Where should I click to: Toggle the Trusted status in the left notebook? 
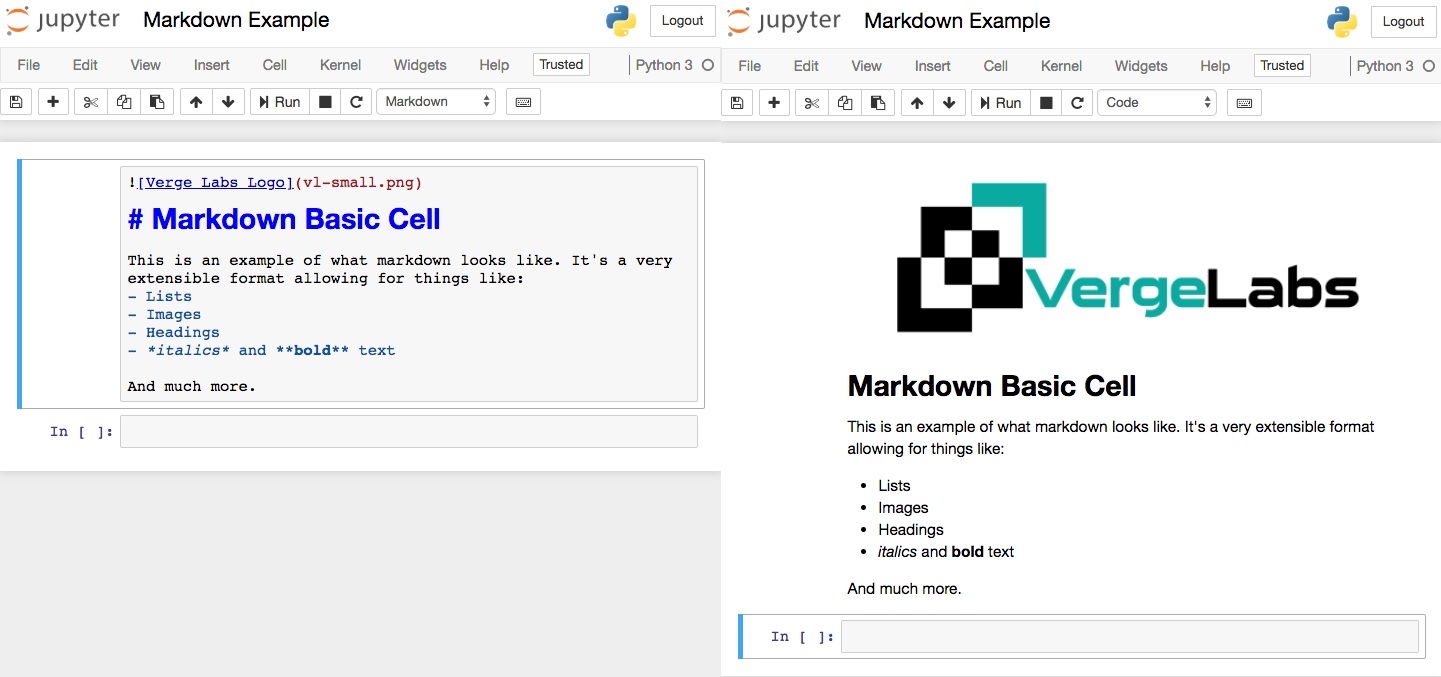(561, 65)
